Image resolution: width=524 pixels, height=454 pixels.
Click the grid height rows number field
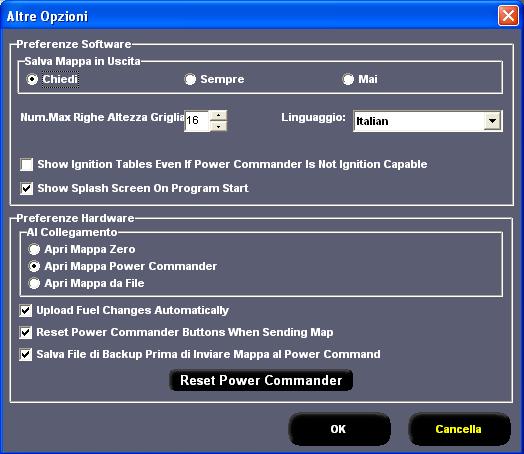tap(197, 121)
